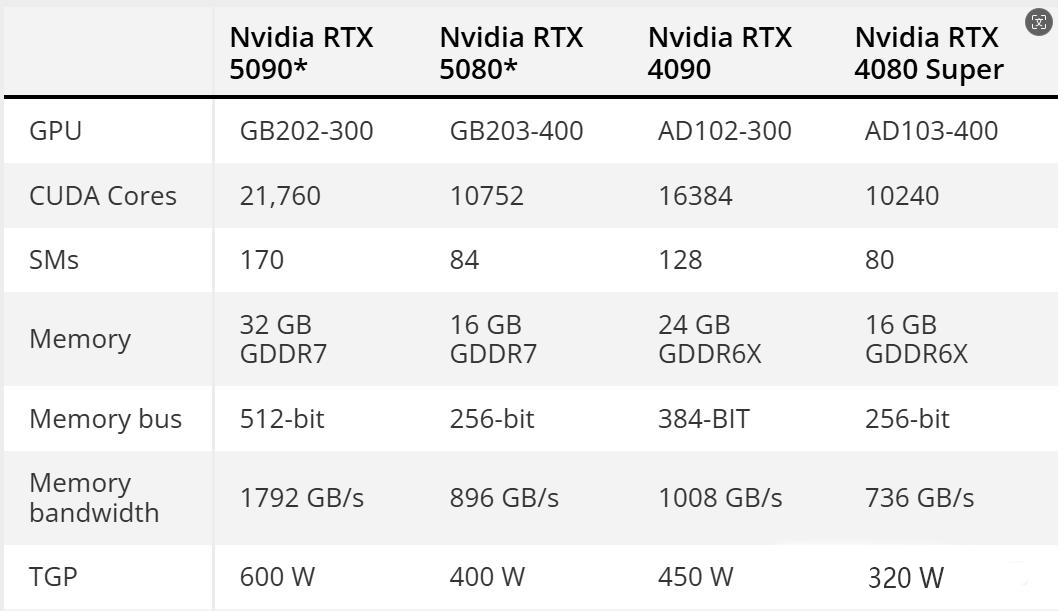Click the image scan icon in the corner
Image resolution: width=1058 pixels, height=611 pixels.
1038,22
